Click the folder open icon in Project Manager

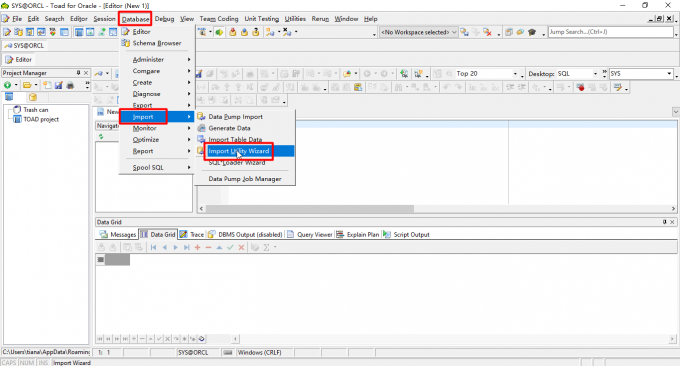[27, 85]
